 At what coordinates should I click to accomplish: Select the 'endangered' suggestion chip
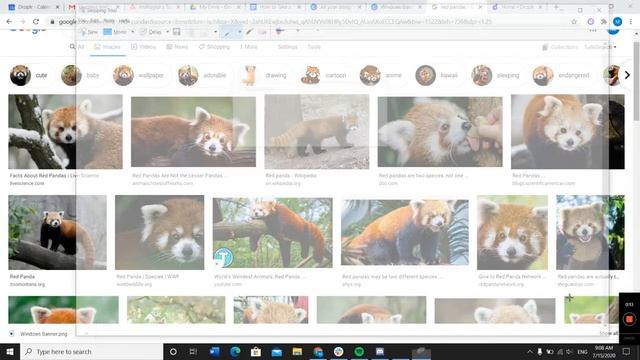[562, 75]
